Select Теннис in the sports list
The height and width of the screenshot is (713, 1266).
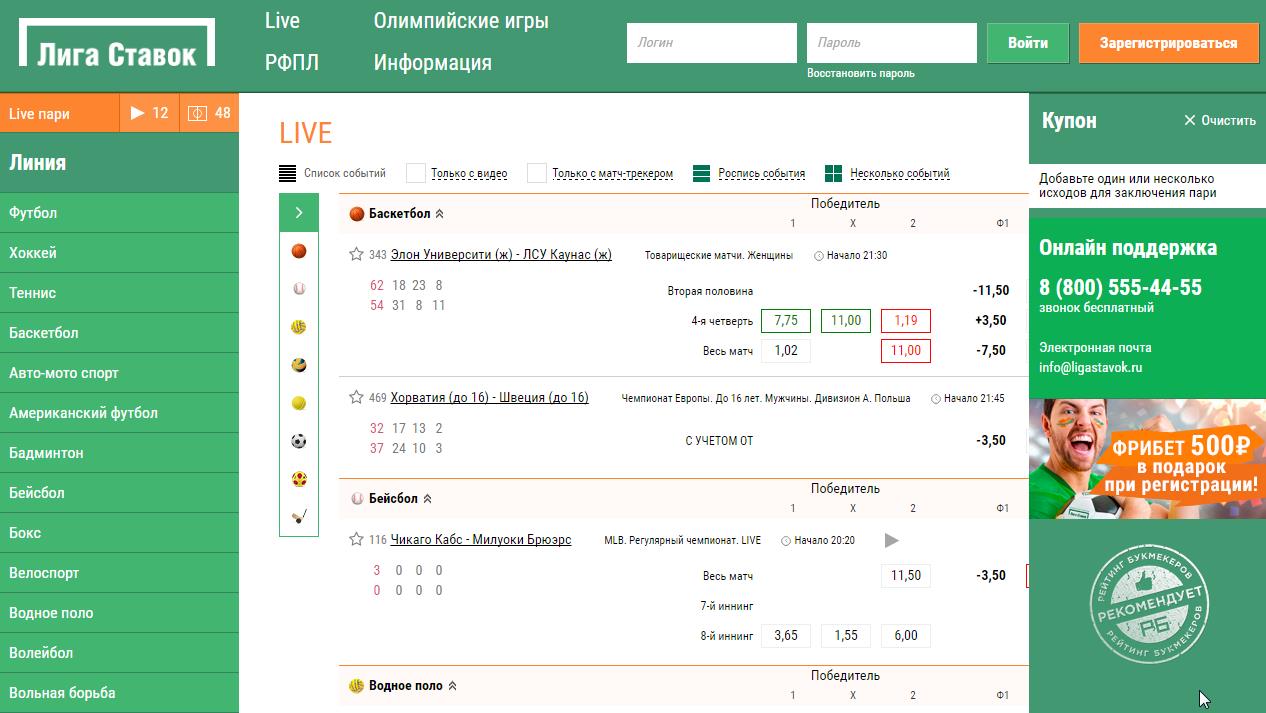click(x=119, y=293)
